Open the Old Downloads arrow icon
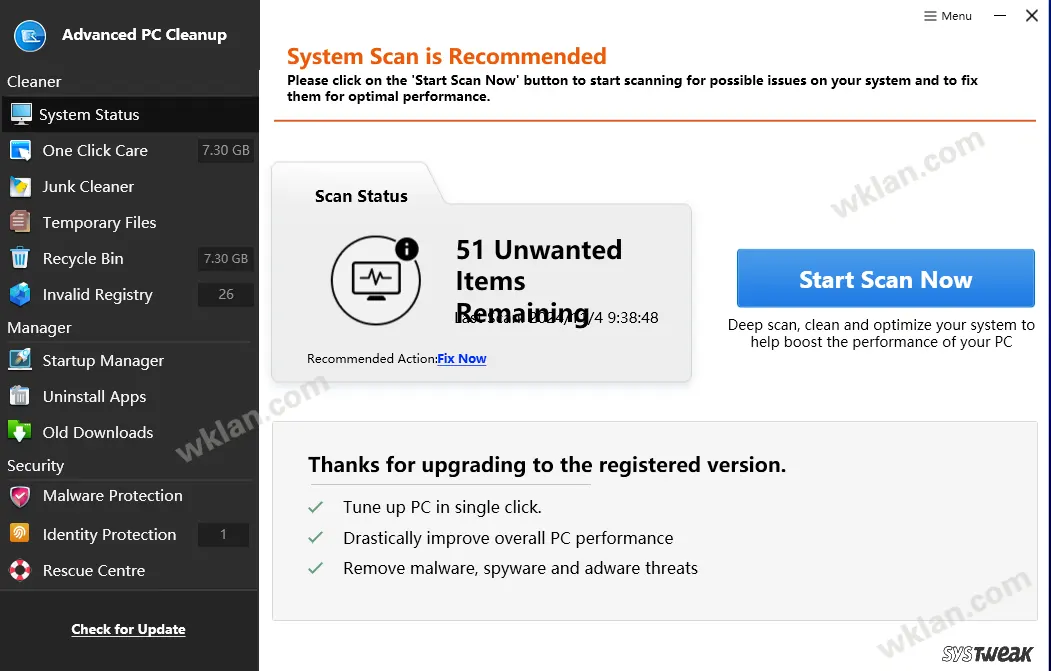The image size is (1051, 671). point(19,432)
